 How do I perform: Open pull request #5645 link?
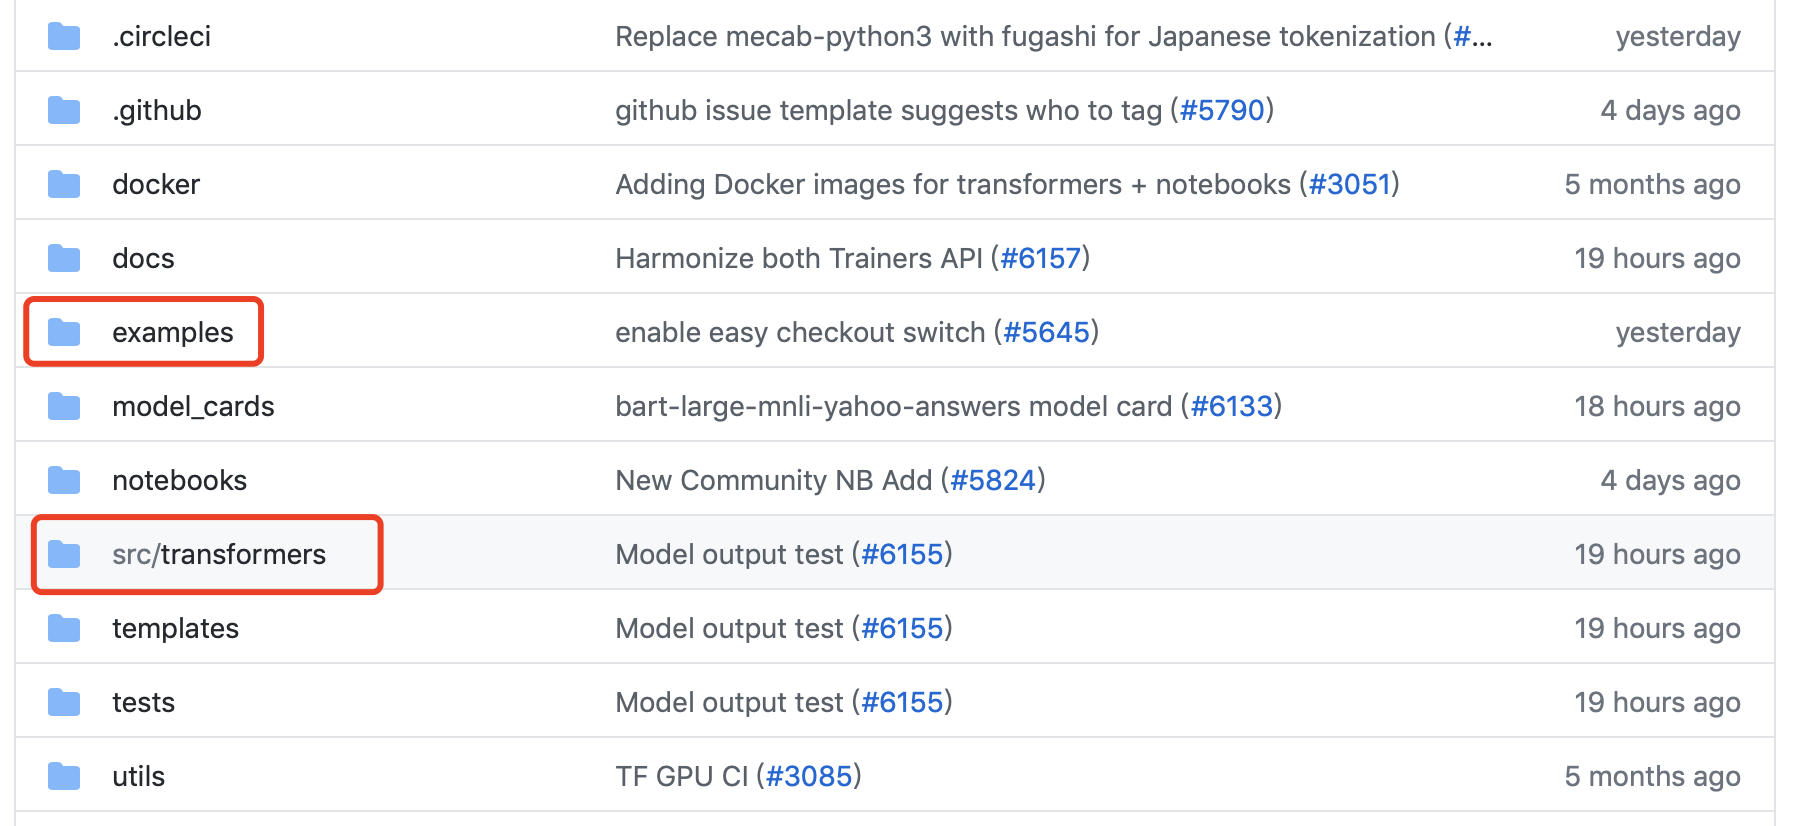click(x=1046, y=333)
